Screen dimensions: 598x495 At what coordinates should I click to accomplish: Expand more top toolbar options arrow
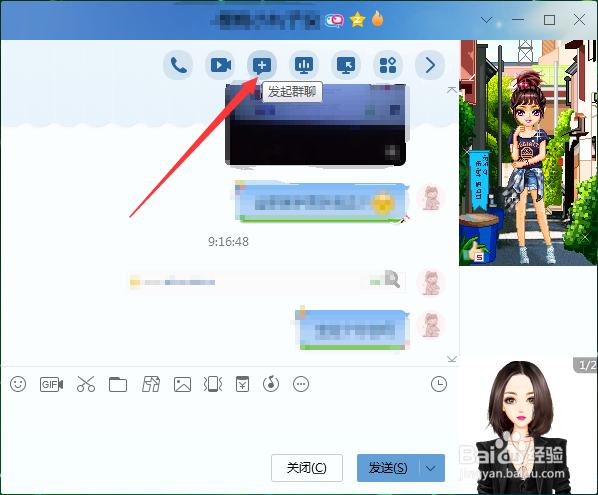430,65
